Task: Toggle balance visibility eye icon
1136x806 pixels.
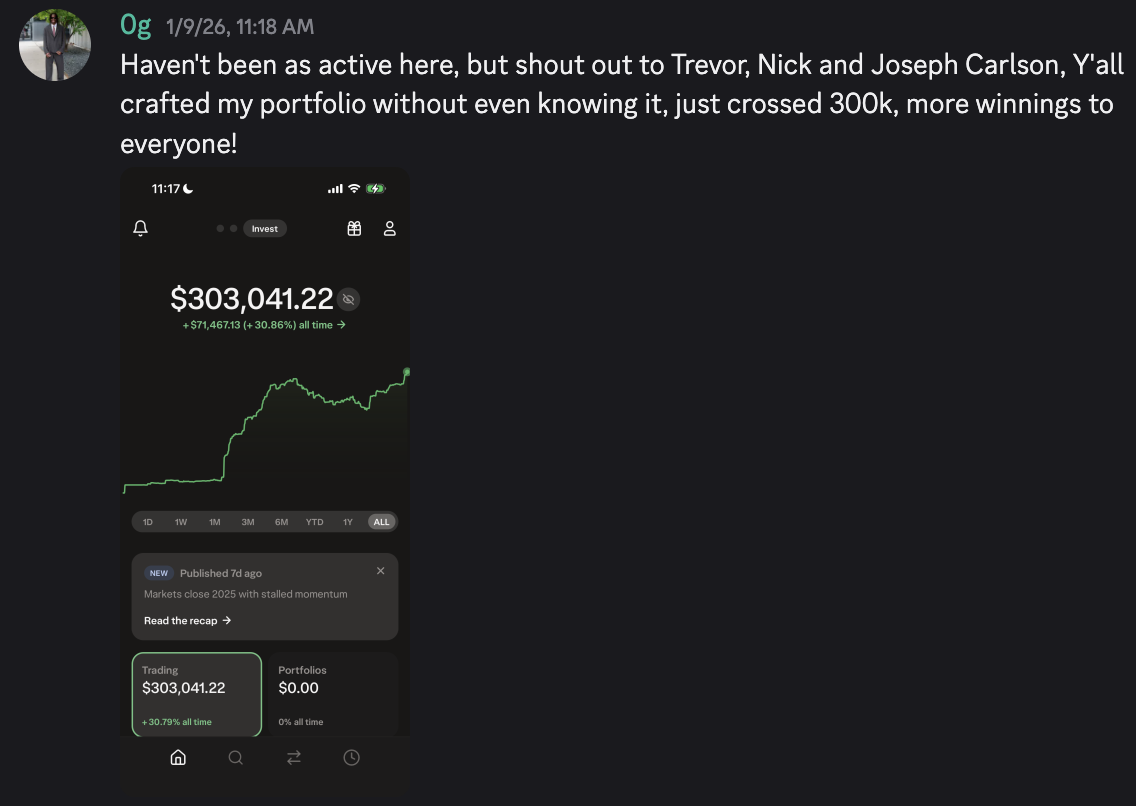Action: point(348,299)
